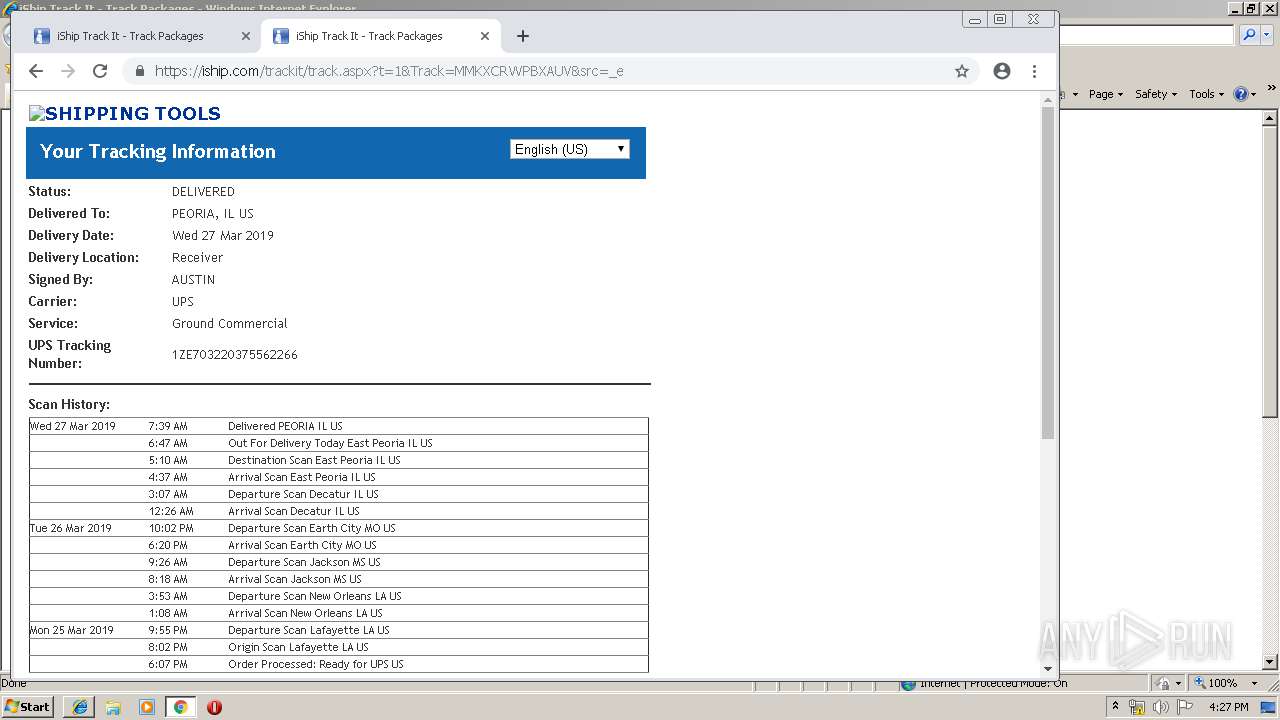The image size is (1280, 720).
Task: Click the Chrome page scrollbar thumb
Action: click(1048, 272)
